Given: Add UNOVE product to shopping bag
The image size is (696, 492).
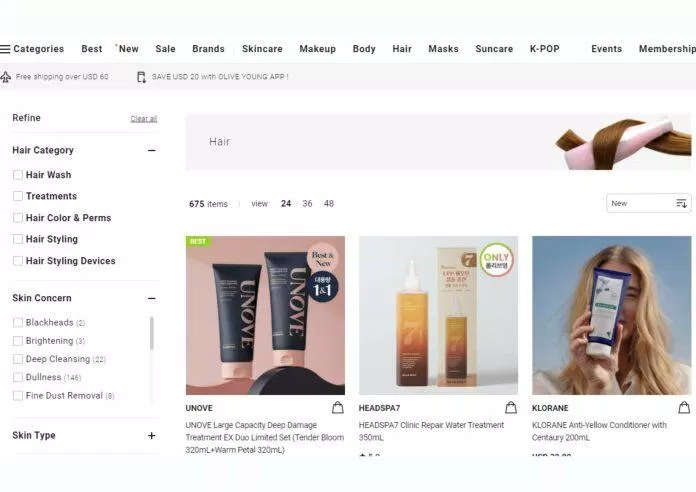Looking at the screenshot, I should [x=337, y=407].
